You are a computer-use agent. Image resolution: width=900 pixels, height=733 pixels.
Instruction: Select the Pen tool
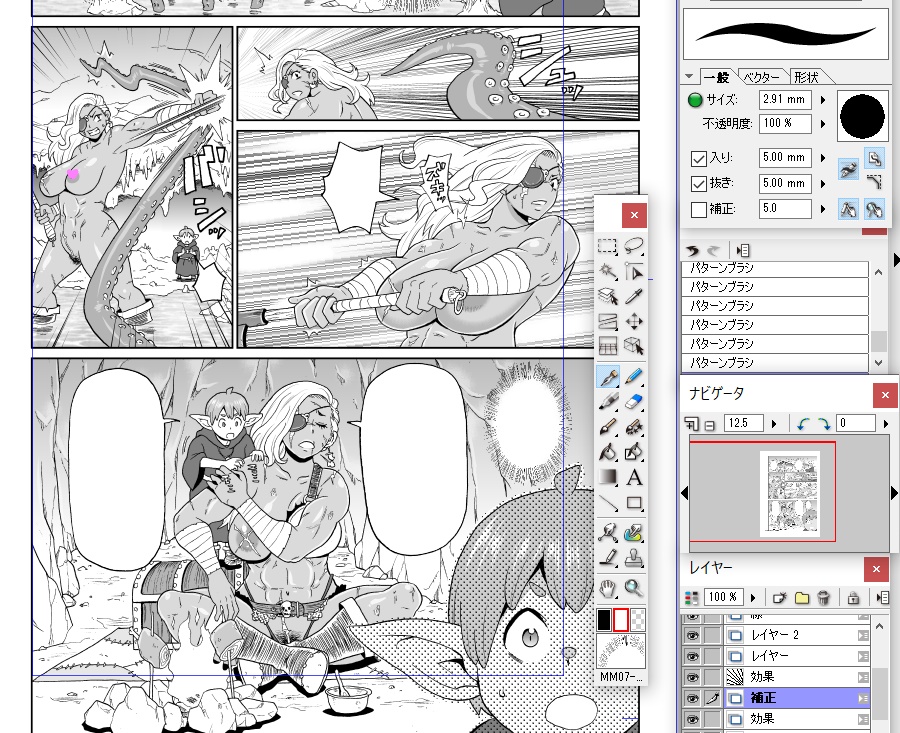(x=607, y=377)
